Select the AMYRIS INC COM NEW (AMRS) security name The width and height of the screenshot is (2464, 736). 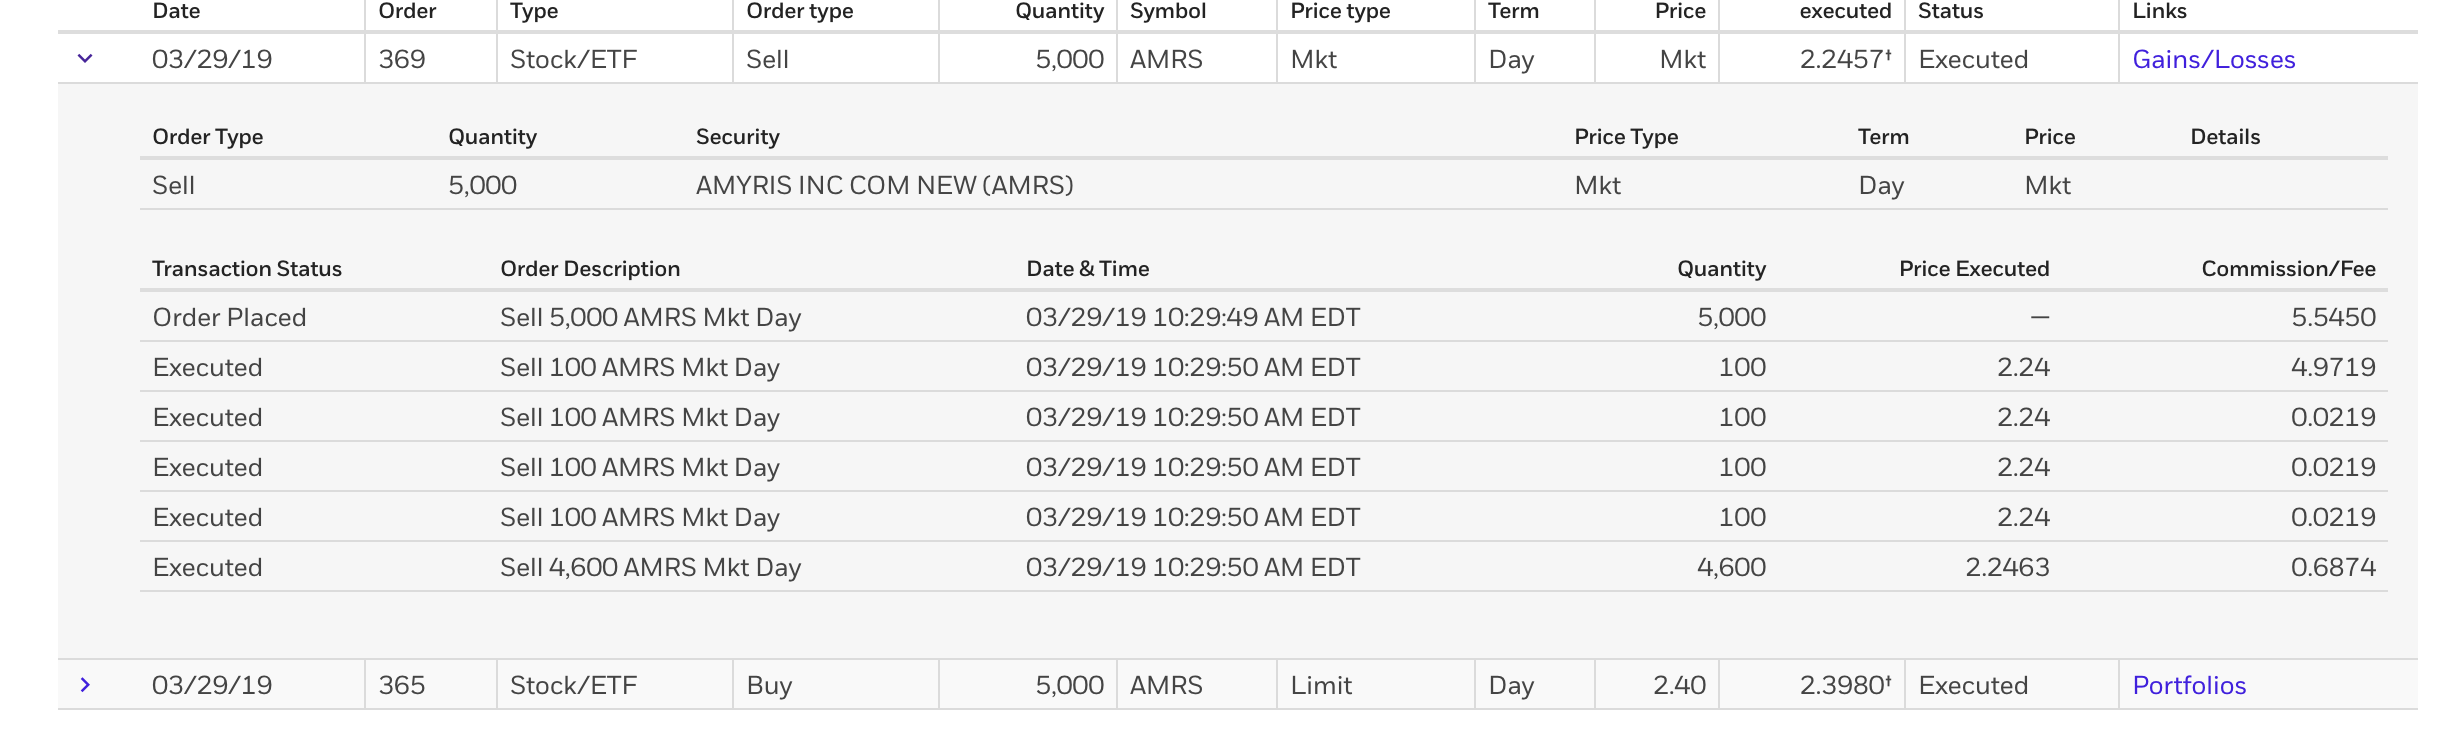[x=884, y=186]
